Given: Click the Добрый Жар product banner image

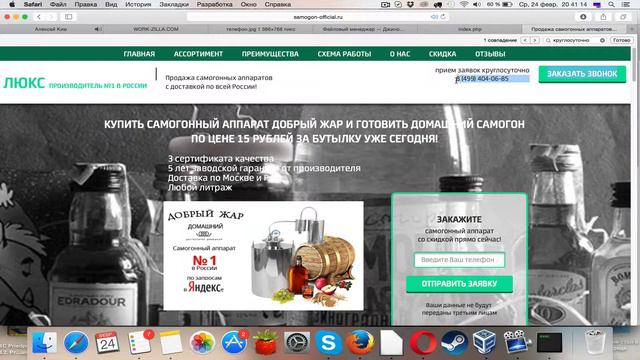Looking at the screenshot, I should tap(263, 256).
